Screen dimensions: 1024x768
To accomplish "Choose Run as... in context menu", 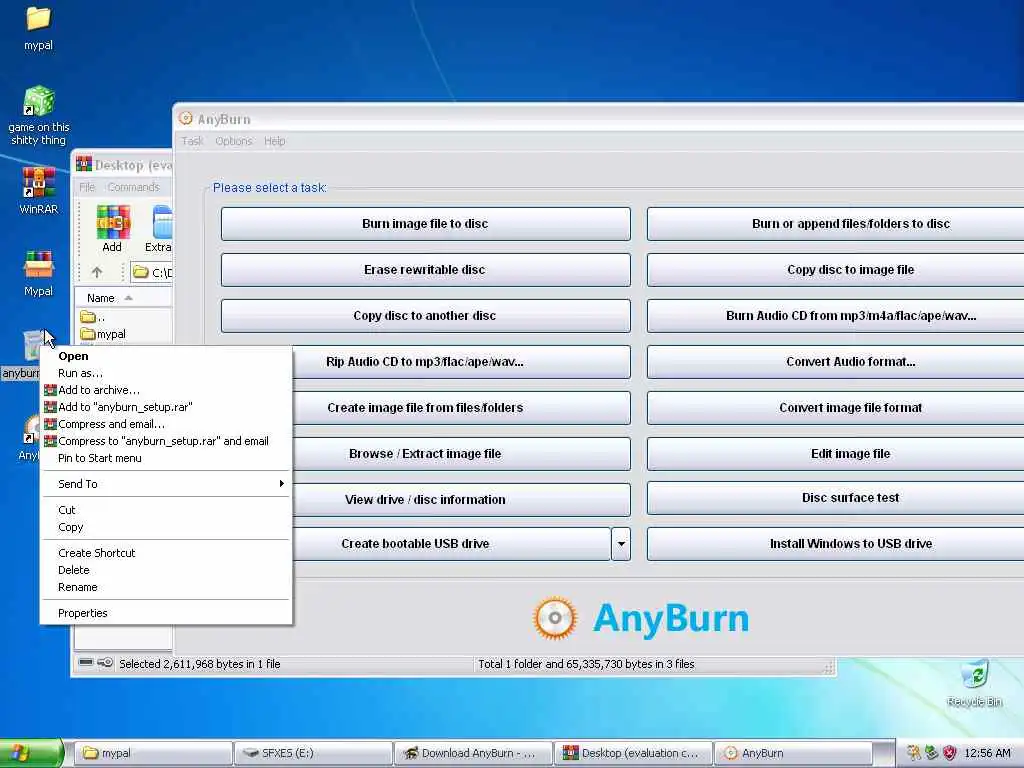I will click(x=166, y=373).
